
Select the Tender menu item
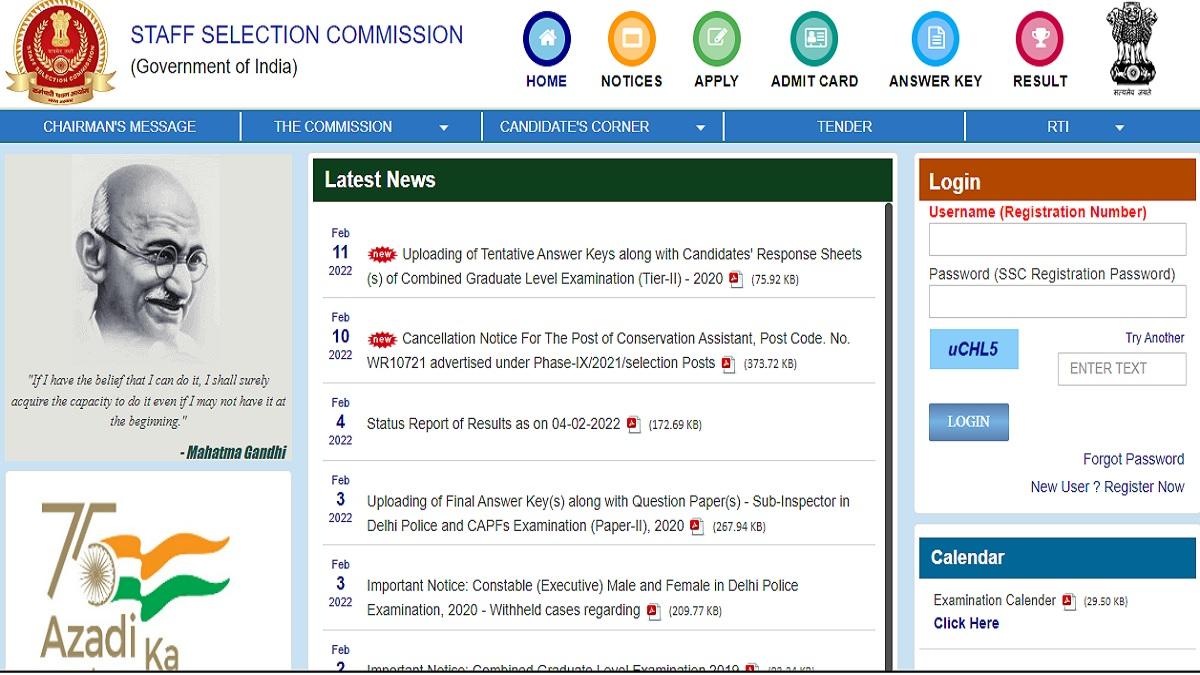[x=844, y=127]
